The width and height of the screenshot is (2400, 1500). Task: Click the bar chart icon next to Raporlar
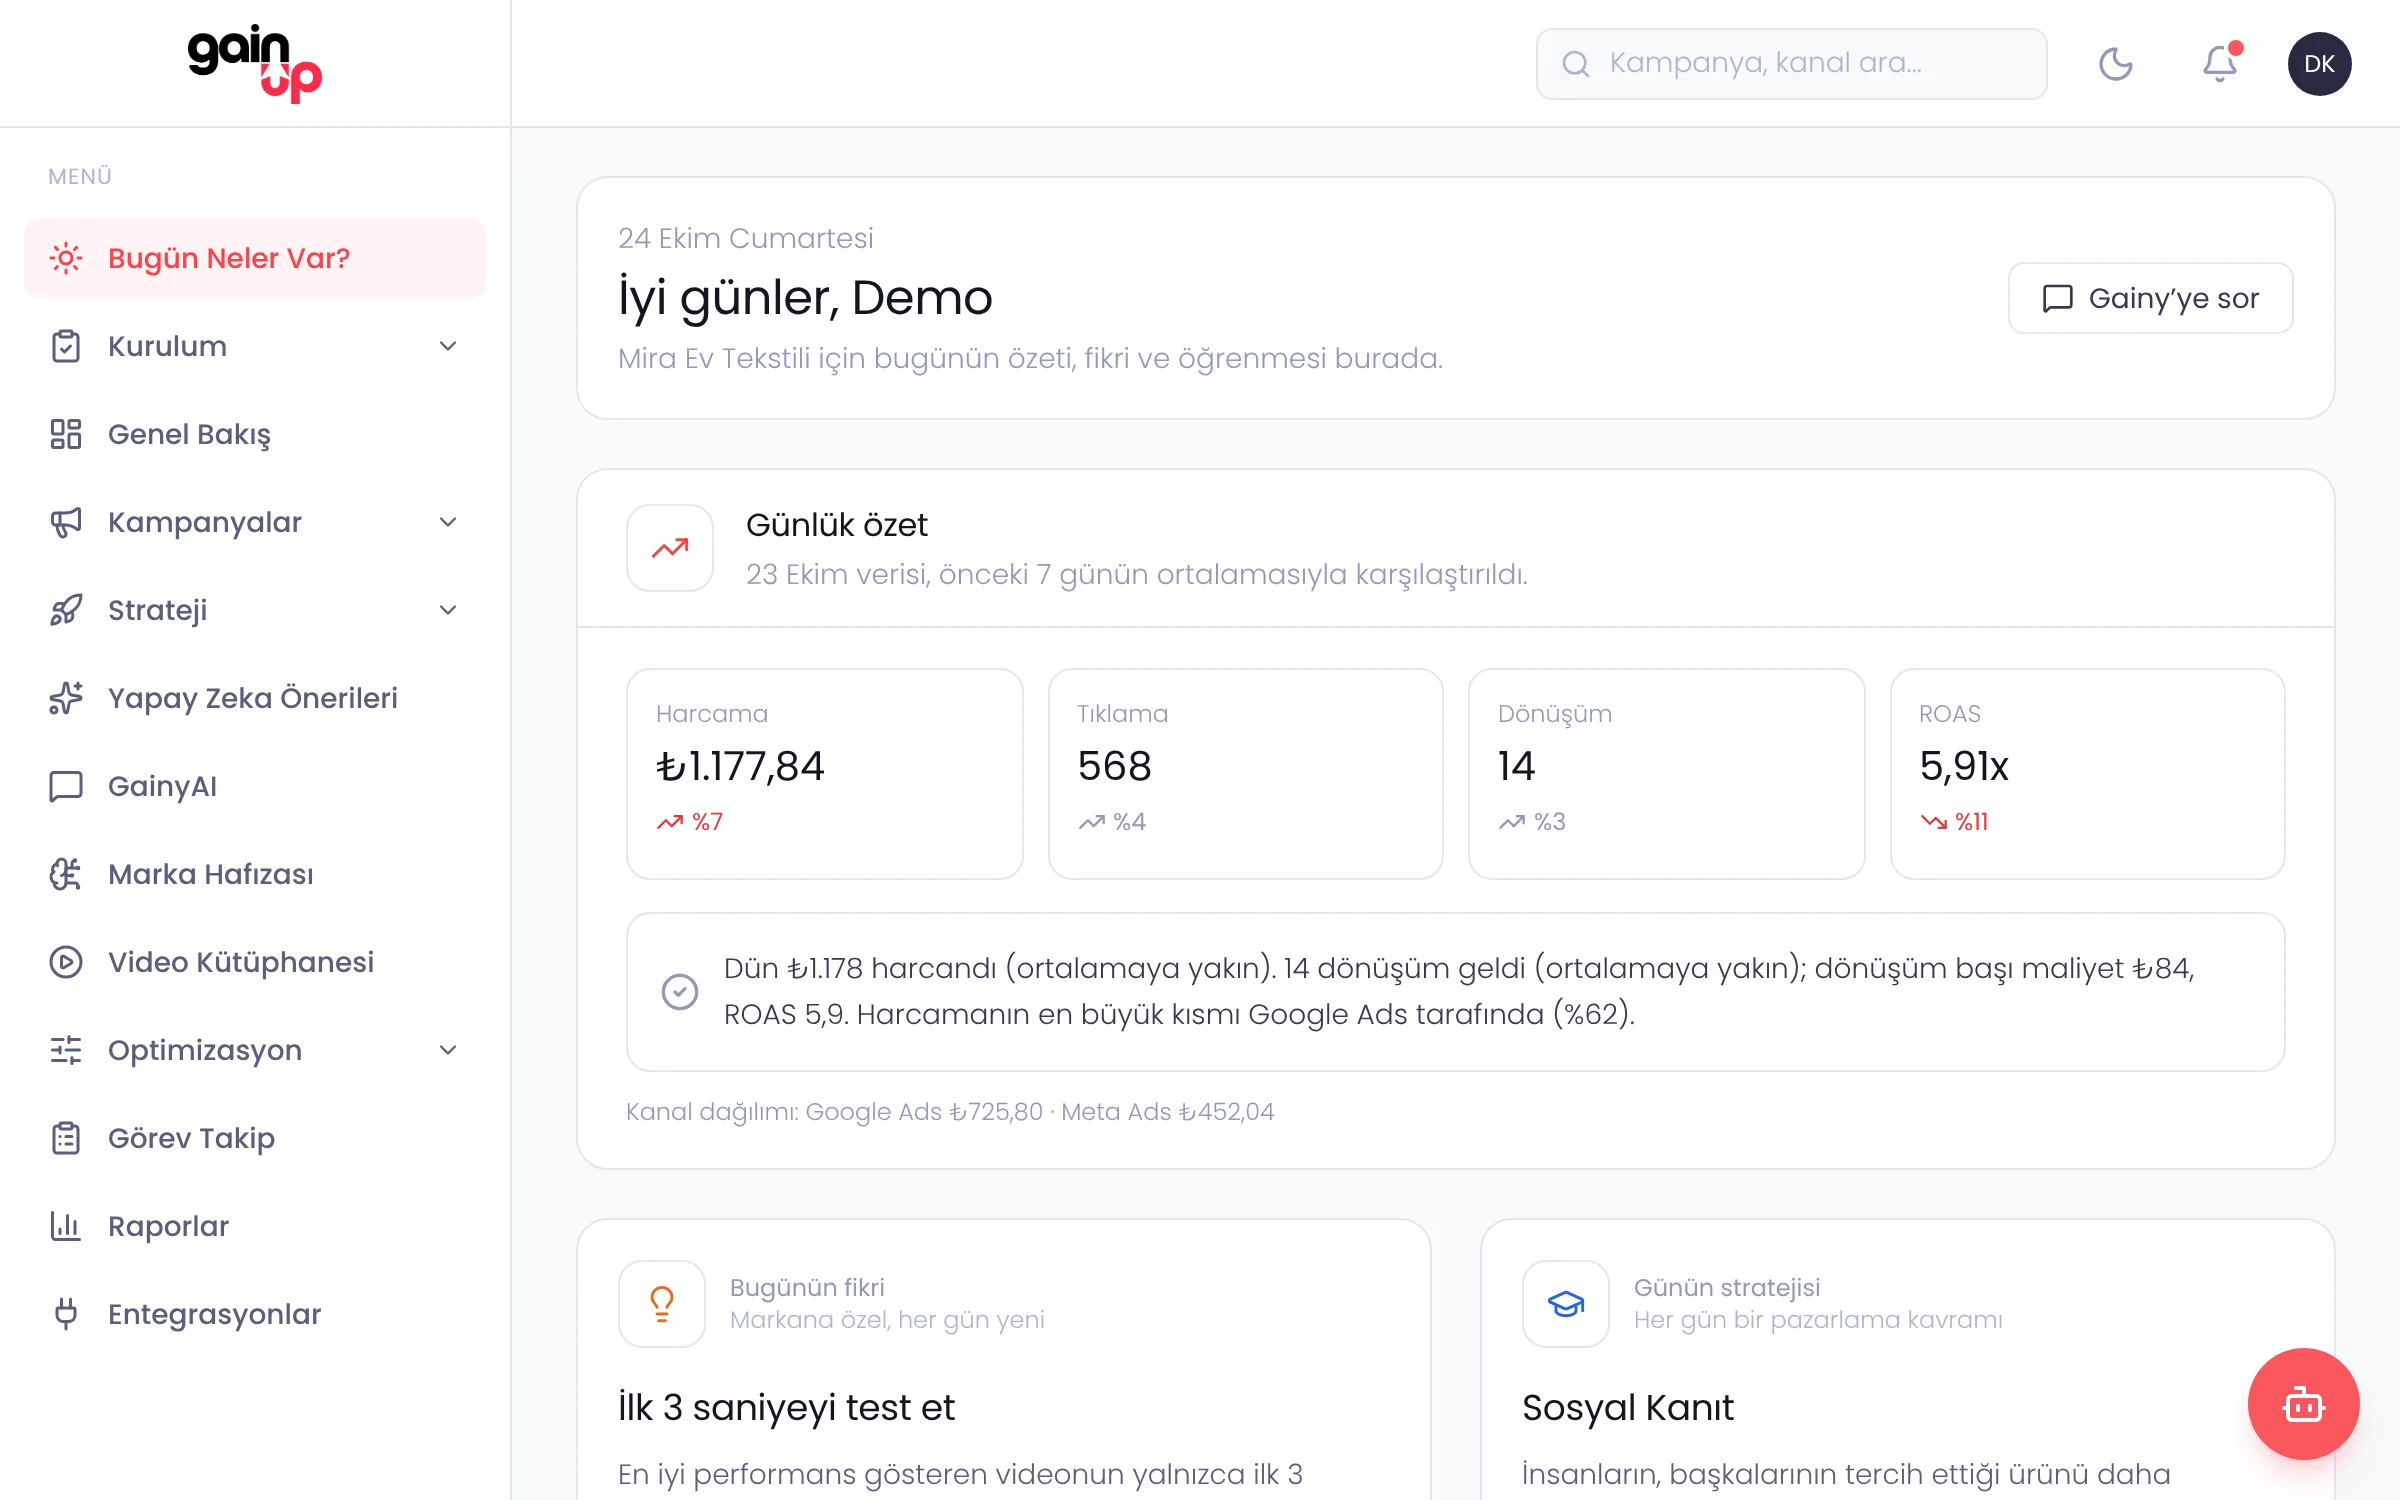[x=66, y=1226]
